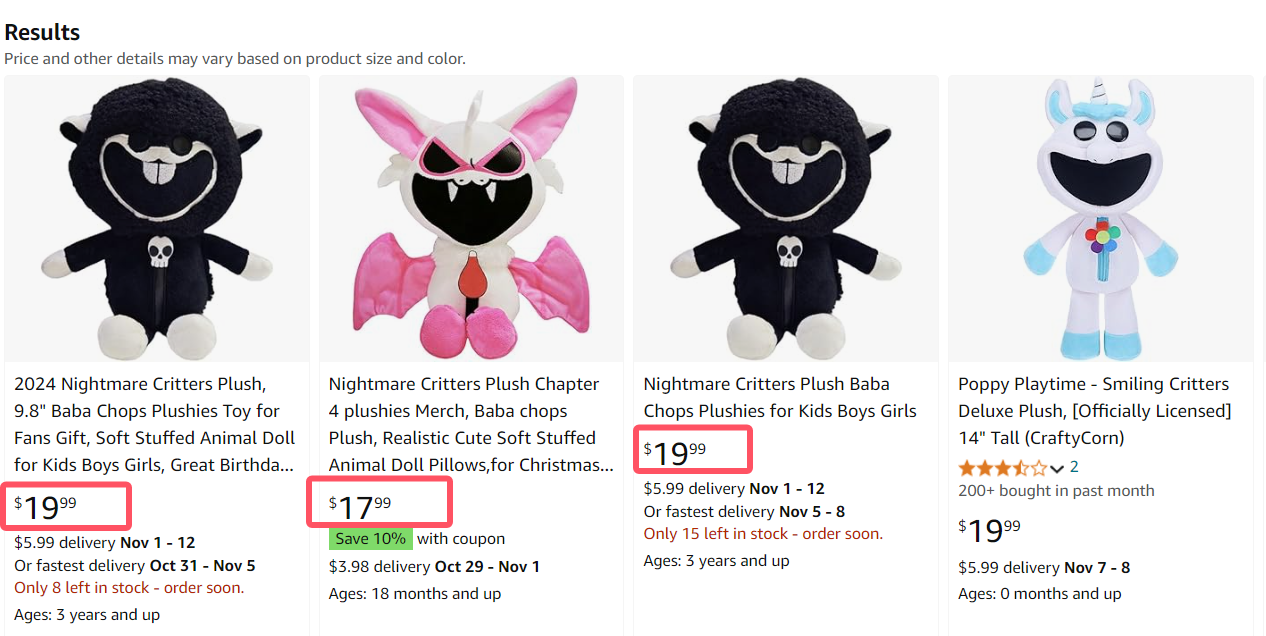Click the CraftyCorn plush $19.99 price

click(989, 530)
